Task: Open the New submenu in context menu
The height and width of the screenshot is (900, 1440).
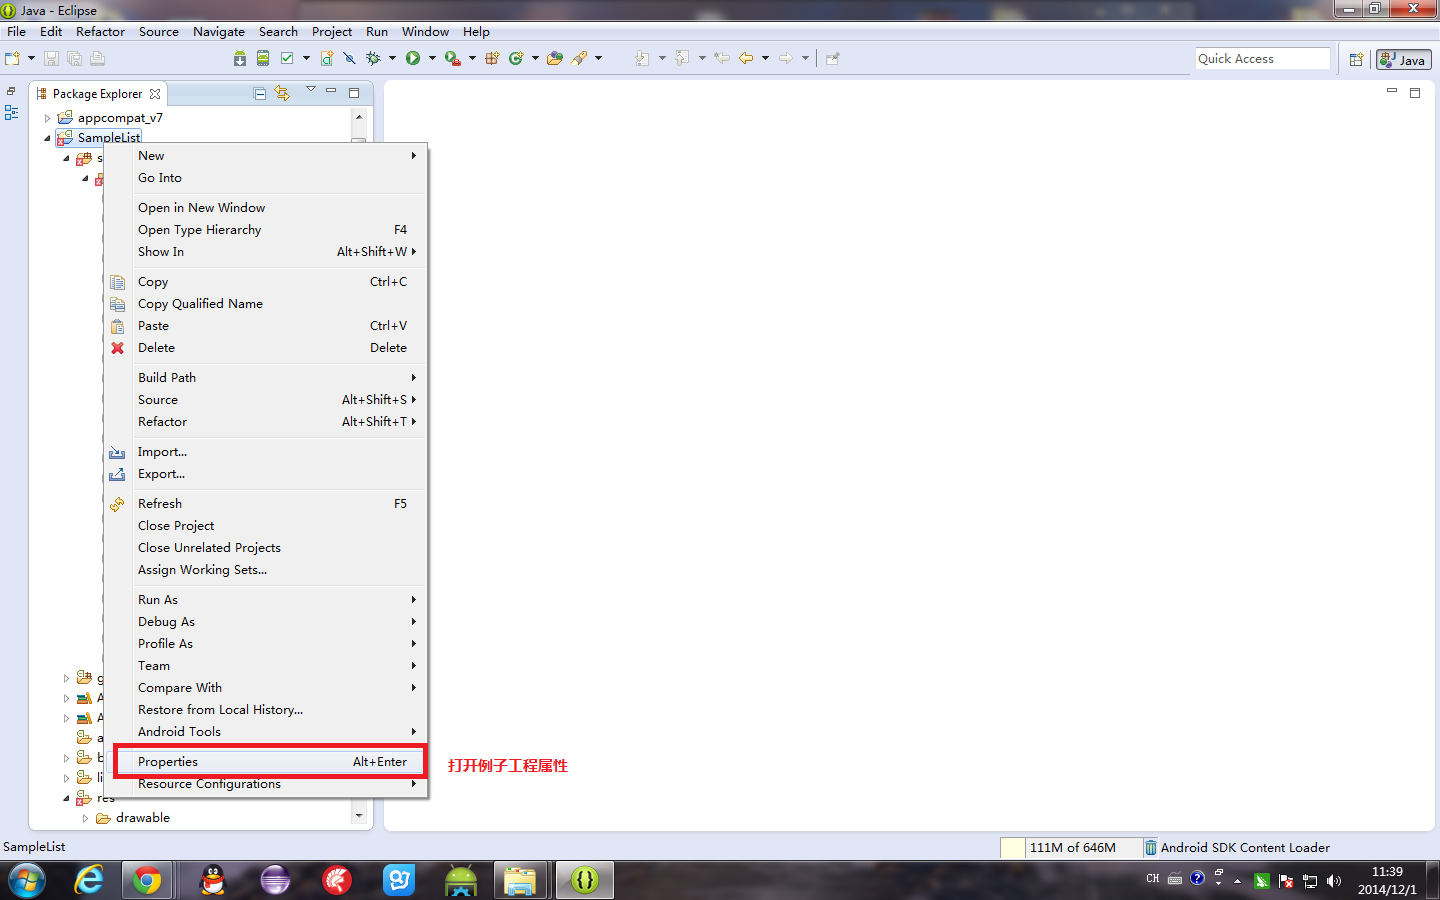Action: [265, 156]
